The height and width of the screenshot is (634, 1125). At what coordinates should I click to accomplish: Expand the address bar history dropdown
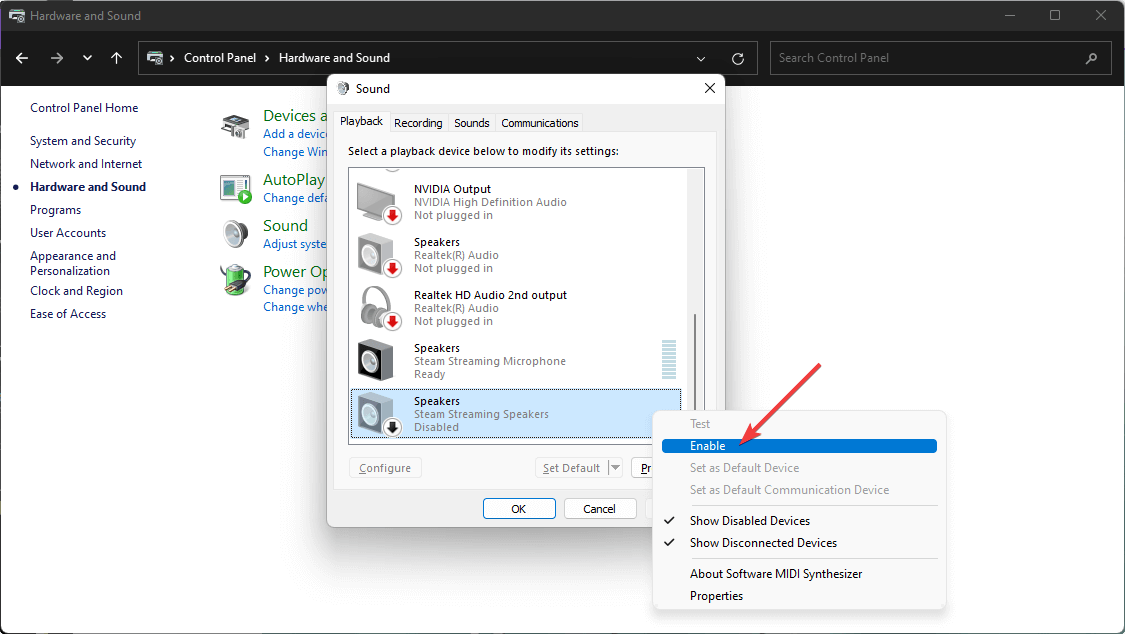click(x=701, y=59)
